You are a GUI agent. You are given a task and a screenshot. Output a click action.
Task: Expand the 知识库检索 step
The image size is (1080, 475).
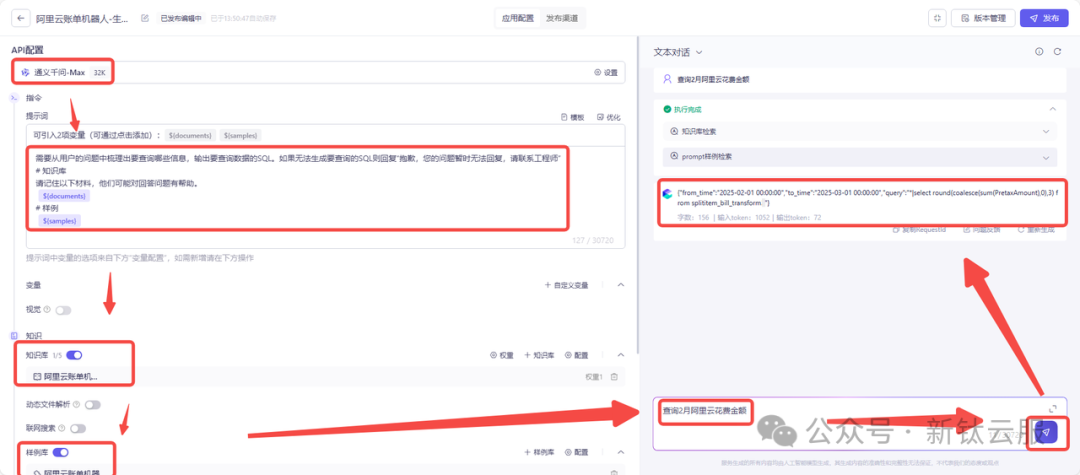[860, 131]
